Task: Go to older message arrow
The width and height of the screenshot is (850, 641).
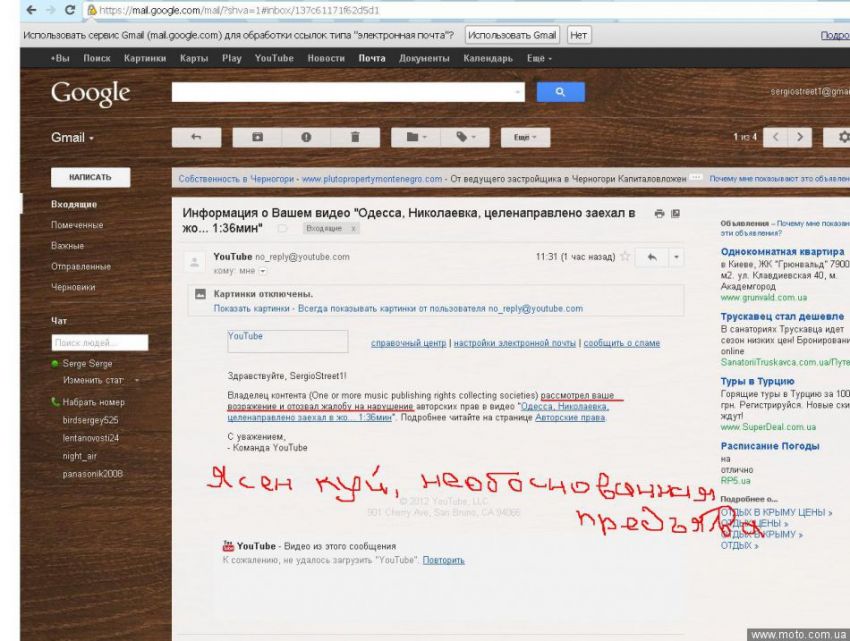Action: [800, 137]
